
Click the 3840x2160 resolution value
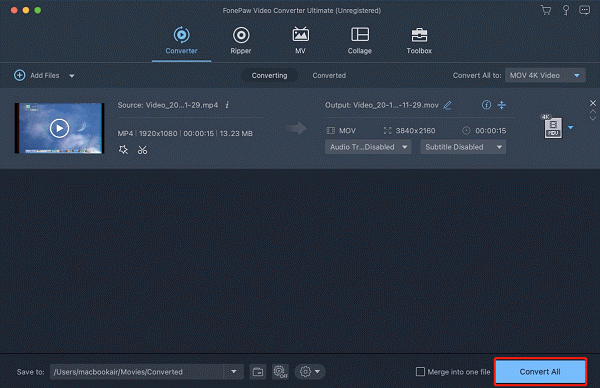pos(415,131)
